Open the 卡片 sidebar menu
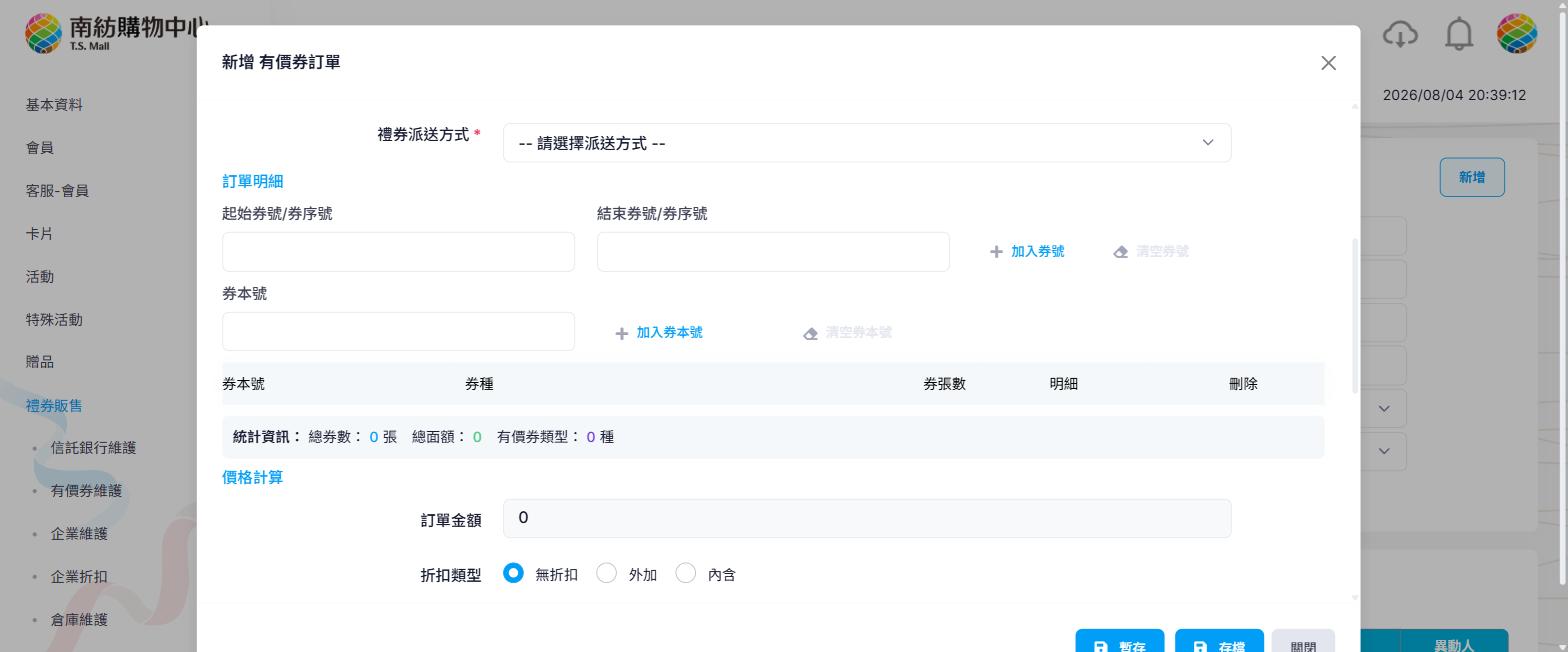This screenshot has height=652, width=1568. (40, 234)
